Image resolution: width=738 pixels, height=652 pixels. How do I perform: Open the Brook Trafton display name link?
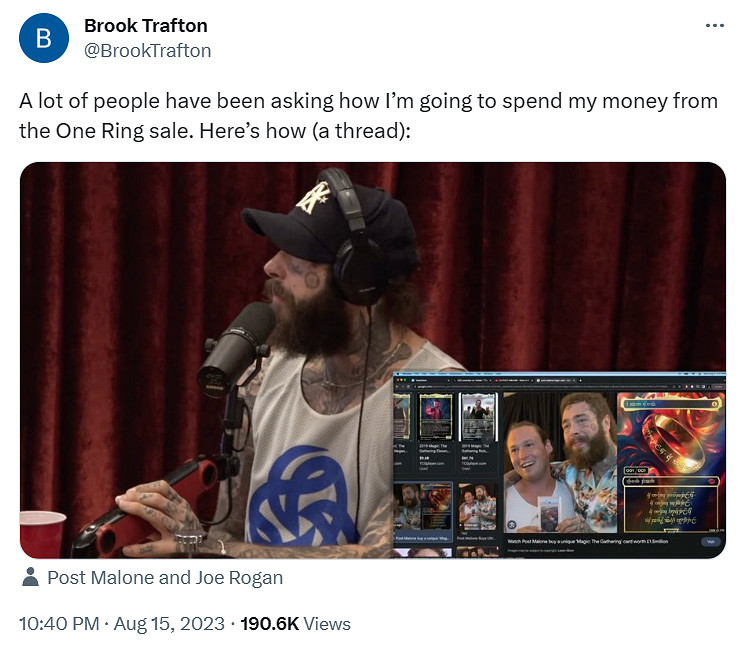point(146,25)
